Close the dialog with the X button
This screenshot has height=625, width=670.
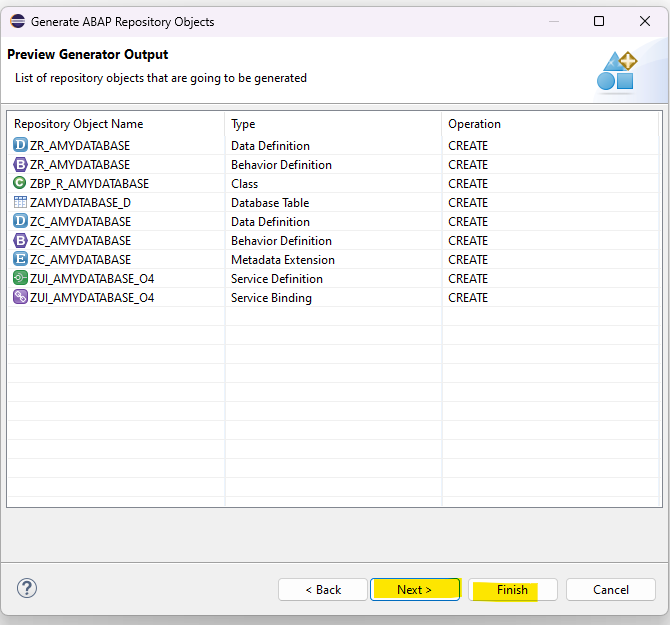tap(645, 21)
